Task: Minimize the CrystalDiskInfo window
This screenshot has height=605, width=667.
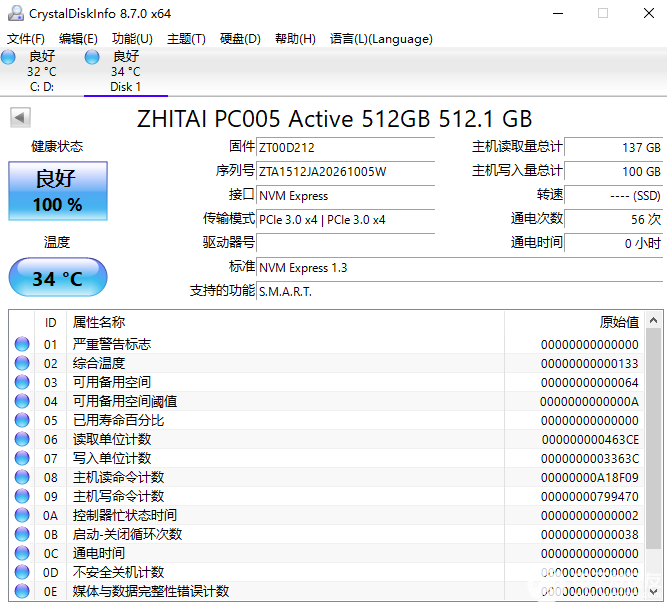Action: 558,14
